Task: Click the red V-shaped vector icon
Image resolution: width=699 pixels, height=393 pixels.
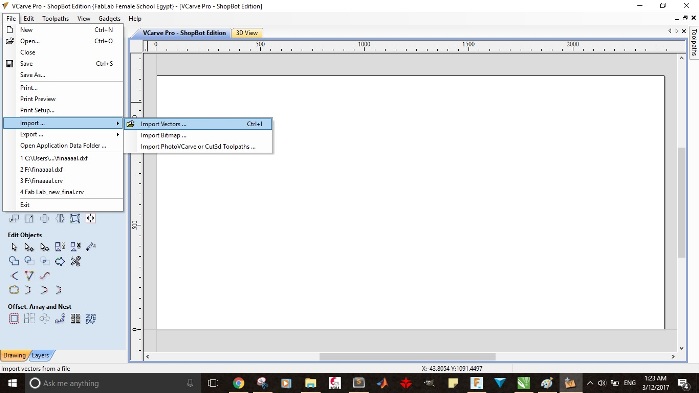Action: click(x=29, y=276)
